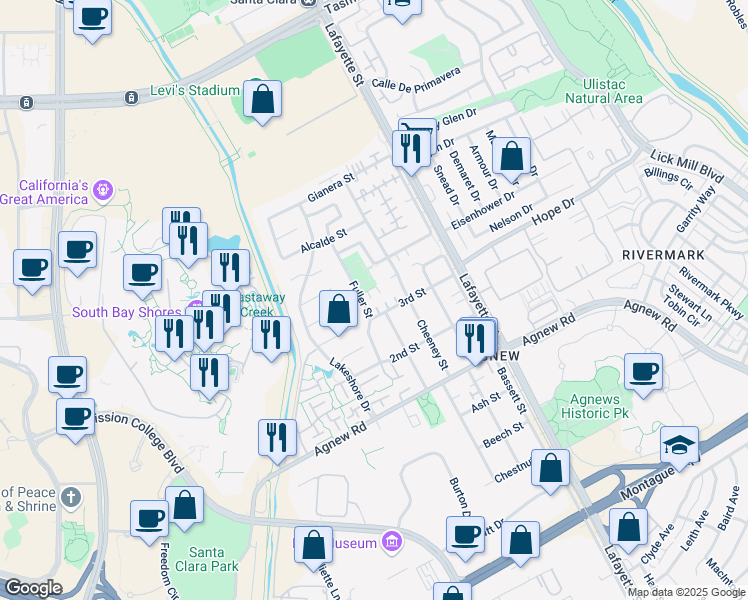The image size is (748, 600).
Task: Click the museum pin icon
Action: pyautogui.click(x=393, y=542)
